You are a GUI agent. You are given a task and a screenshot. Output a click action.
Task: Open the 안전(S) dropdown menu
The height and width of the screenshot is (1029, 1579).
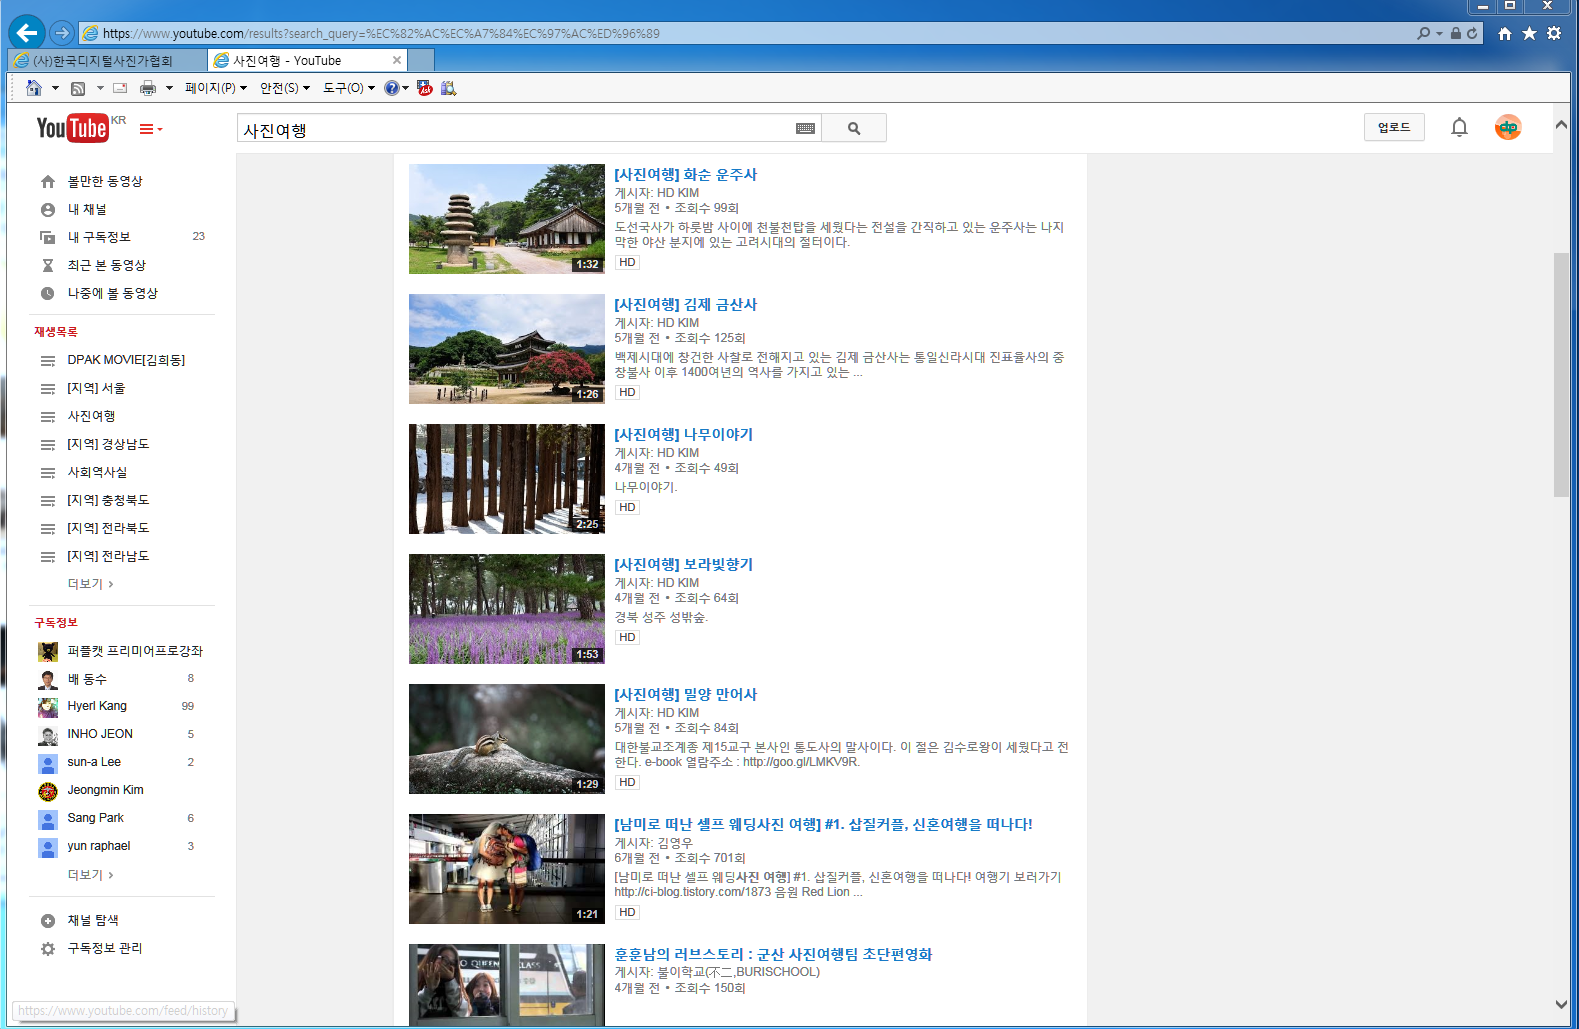click(x=284, y=88)
